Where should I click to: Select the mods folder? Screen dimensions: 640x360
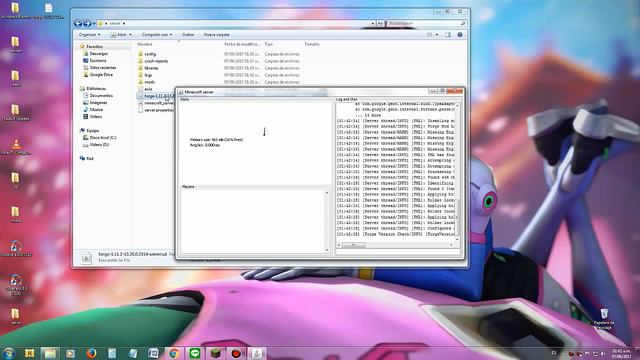[x=149, y=82]
